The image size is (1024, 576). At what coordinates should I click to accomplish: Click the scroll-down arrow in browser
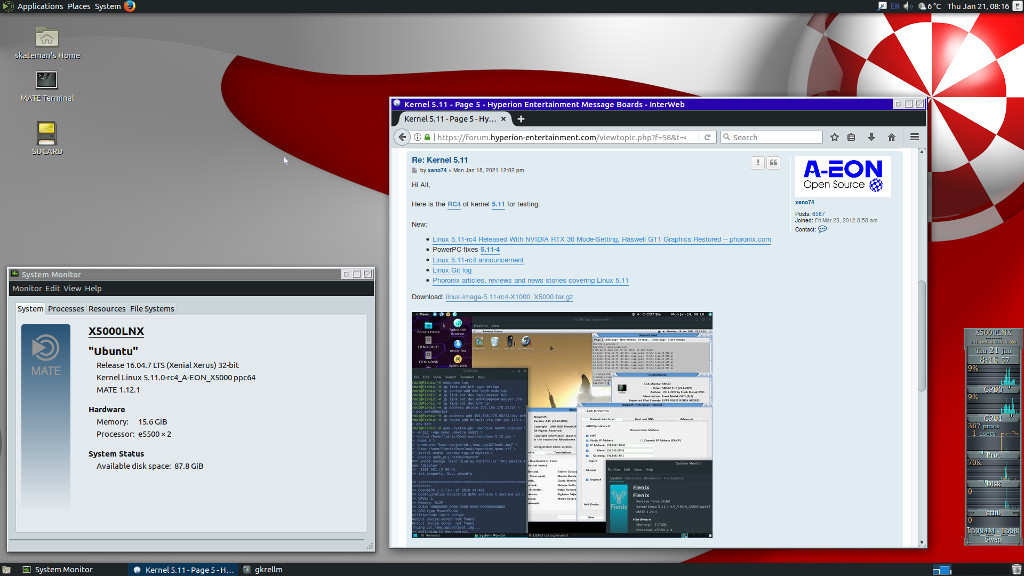[922, 543]
